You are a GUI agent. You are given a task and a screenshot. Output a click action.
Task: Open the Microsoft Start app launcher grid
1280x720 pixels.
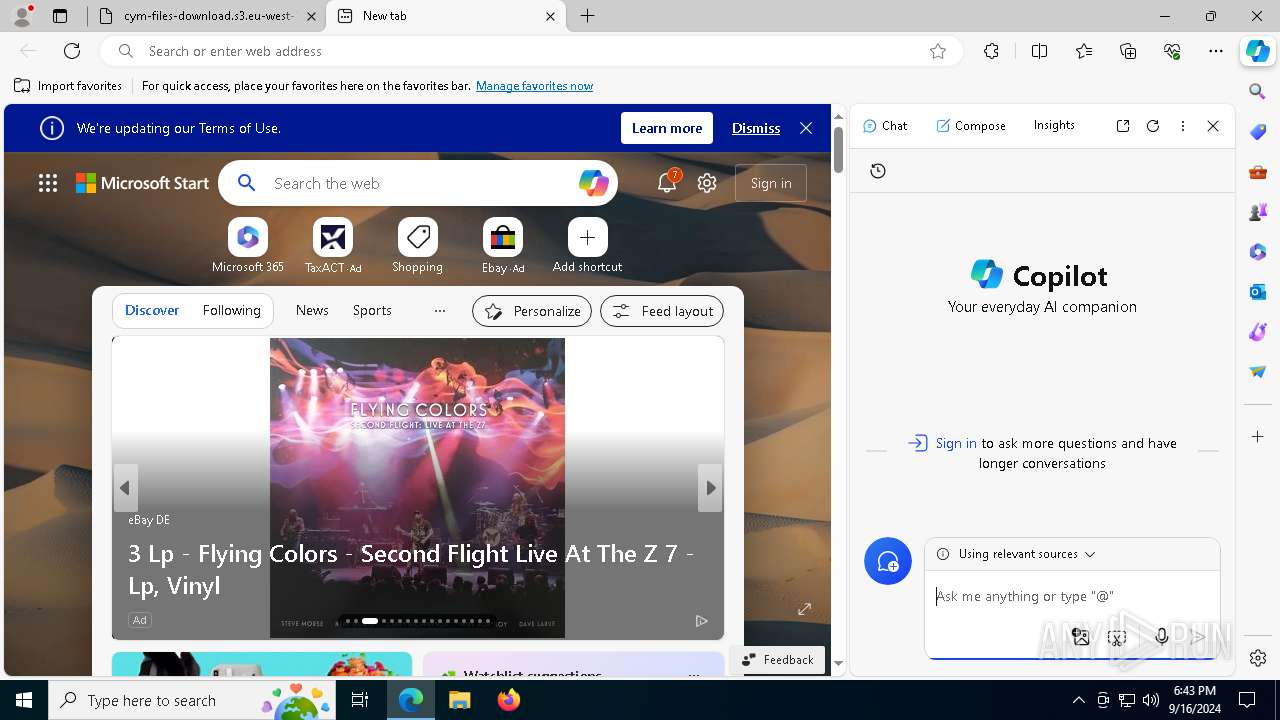tap(48, 183)
